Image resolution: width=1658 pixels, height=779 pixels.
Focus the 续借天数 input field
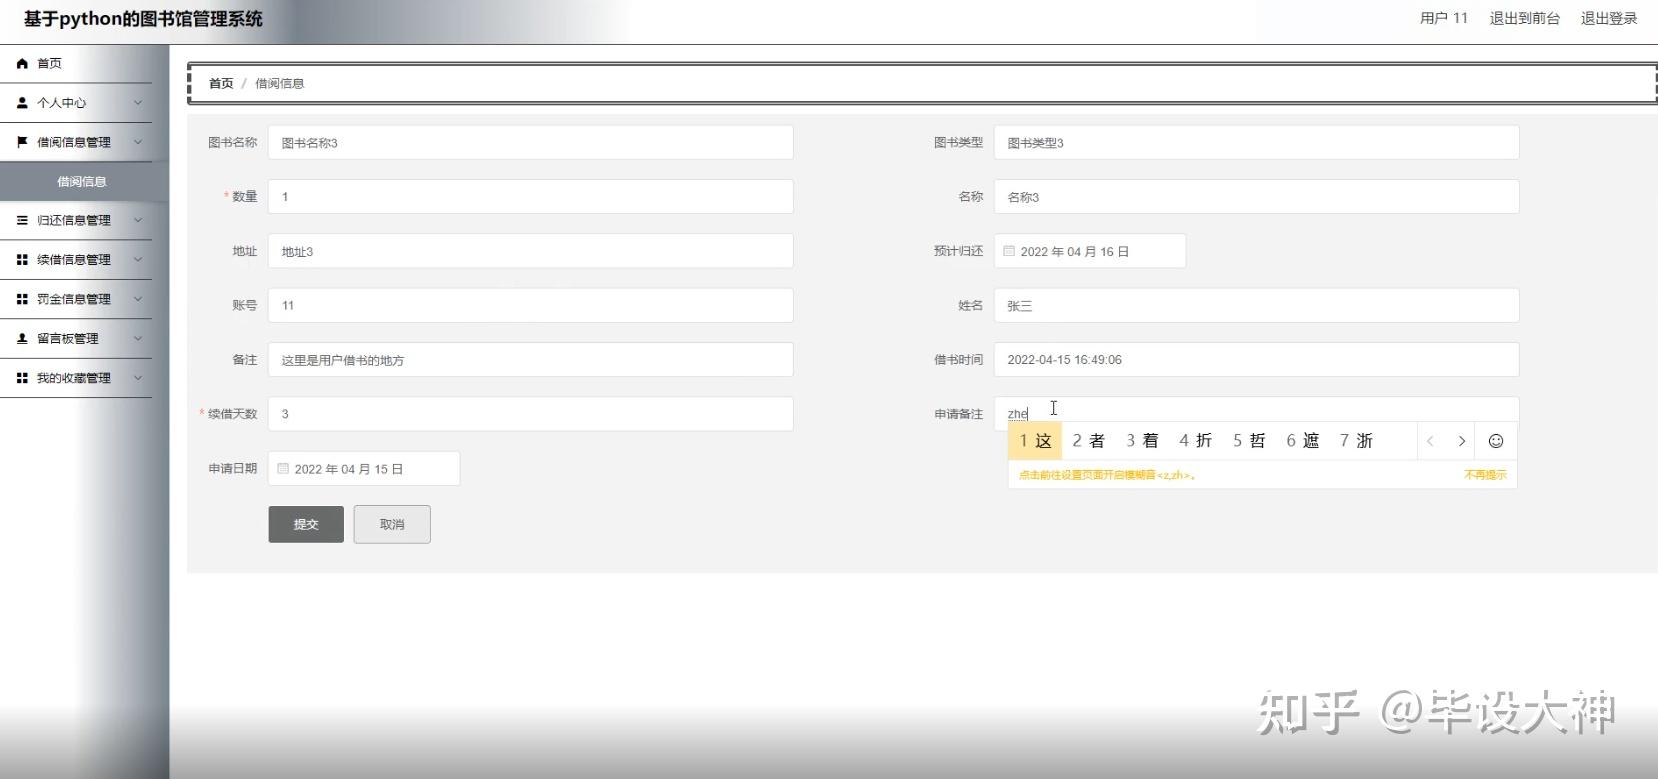(x=530, y=414)
